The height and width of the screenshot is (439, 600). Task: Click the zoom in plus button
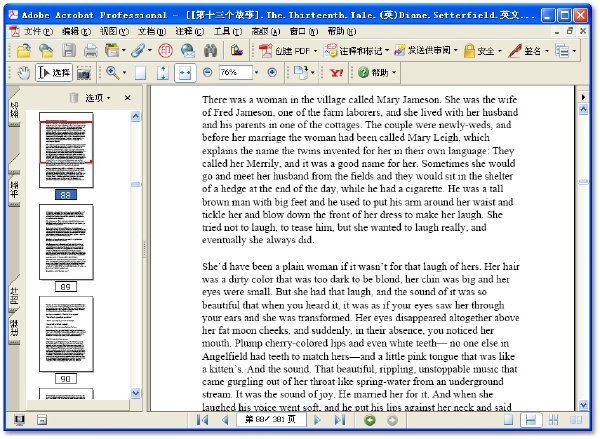click(272, 72)
